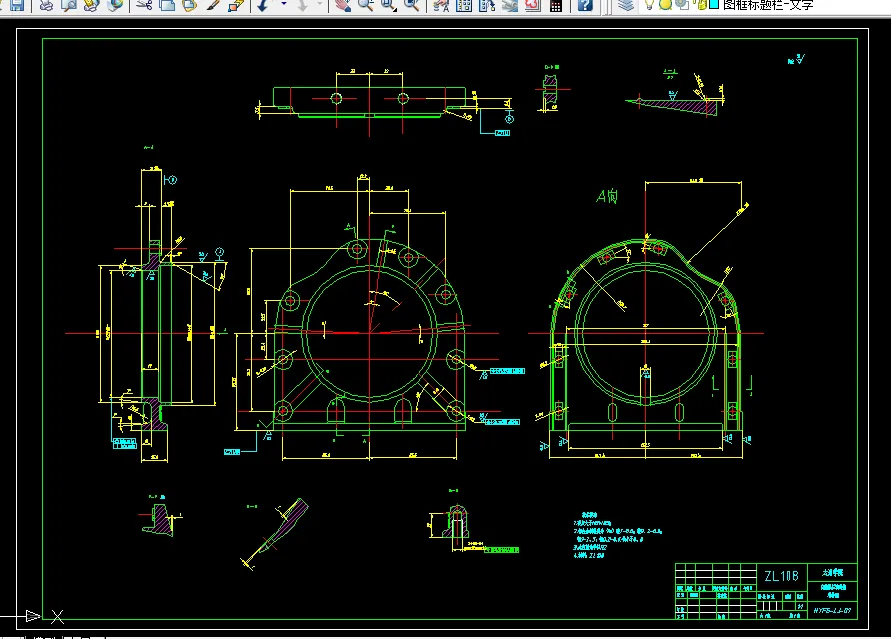Toggle the layer lock padlock icon
This screenshot has width=891, height=639.
[701, 5]
